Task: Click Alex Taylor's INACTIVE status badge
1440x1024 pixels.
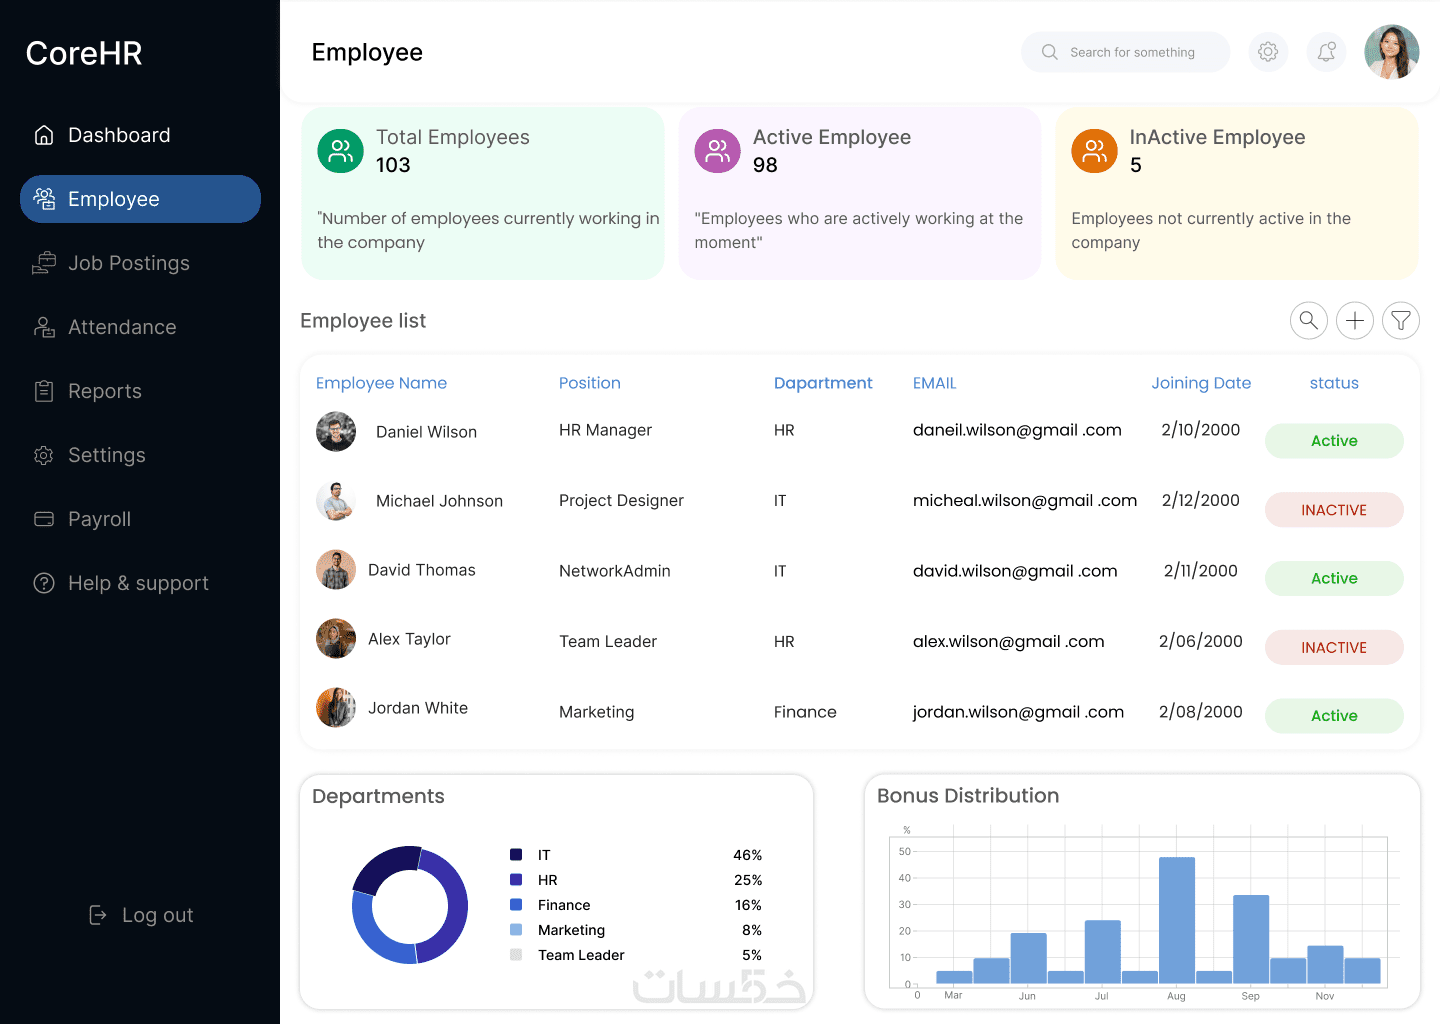Action: pos(1334,648)
